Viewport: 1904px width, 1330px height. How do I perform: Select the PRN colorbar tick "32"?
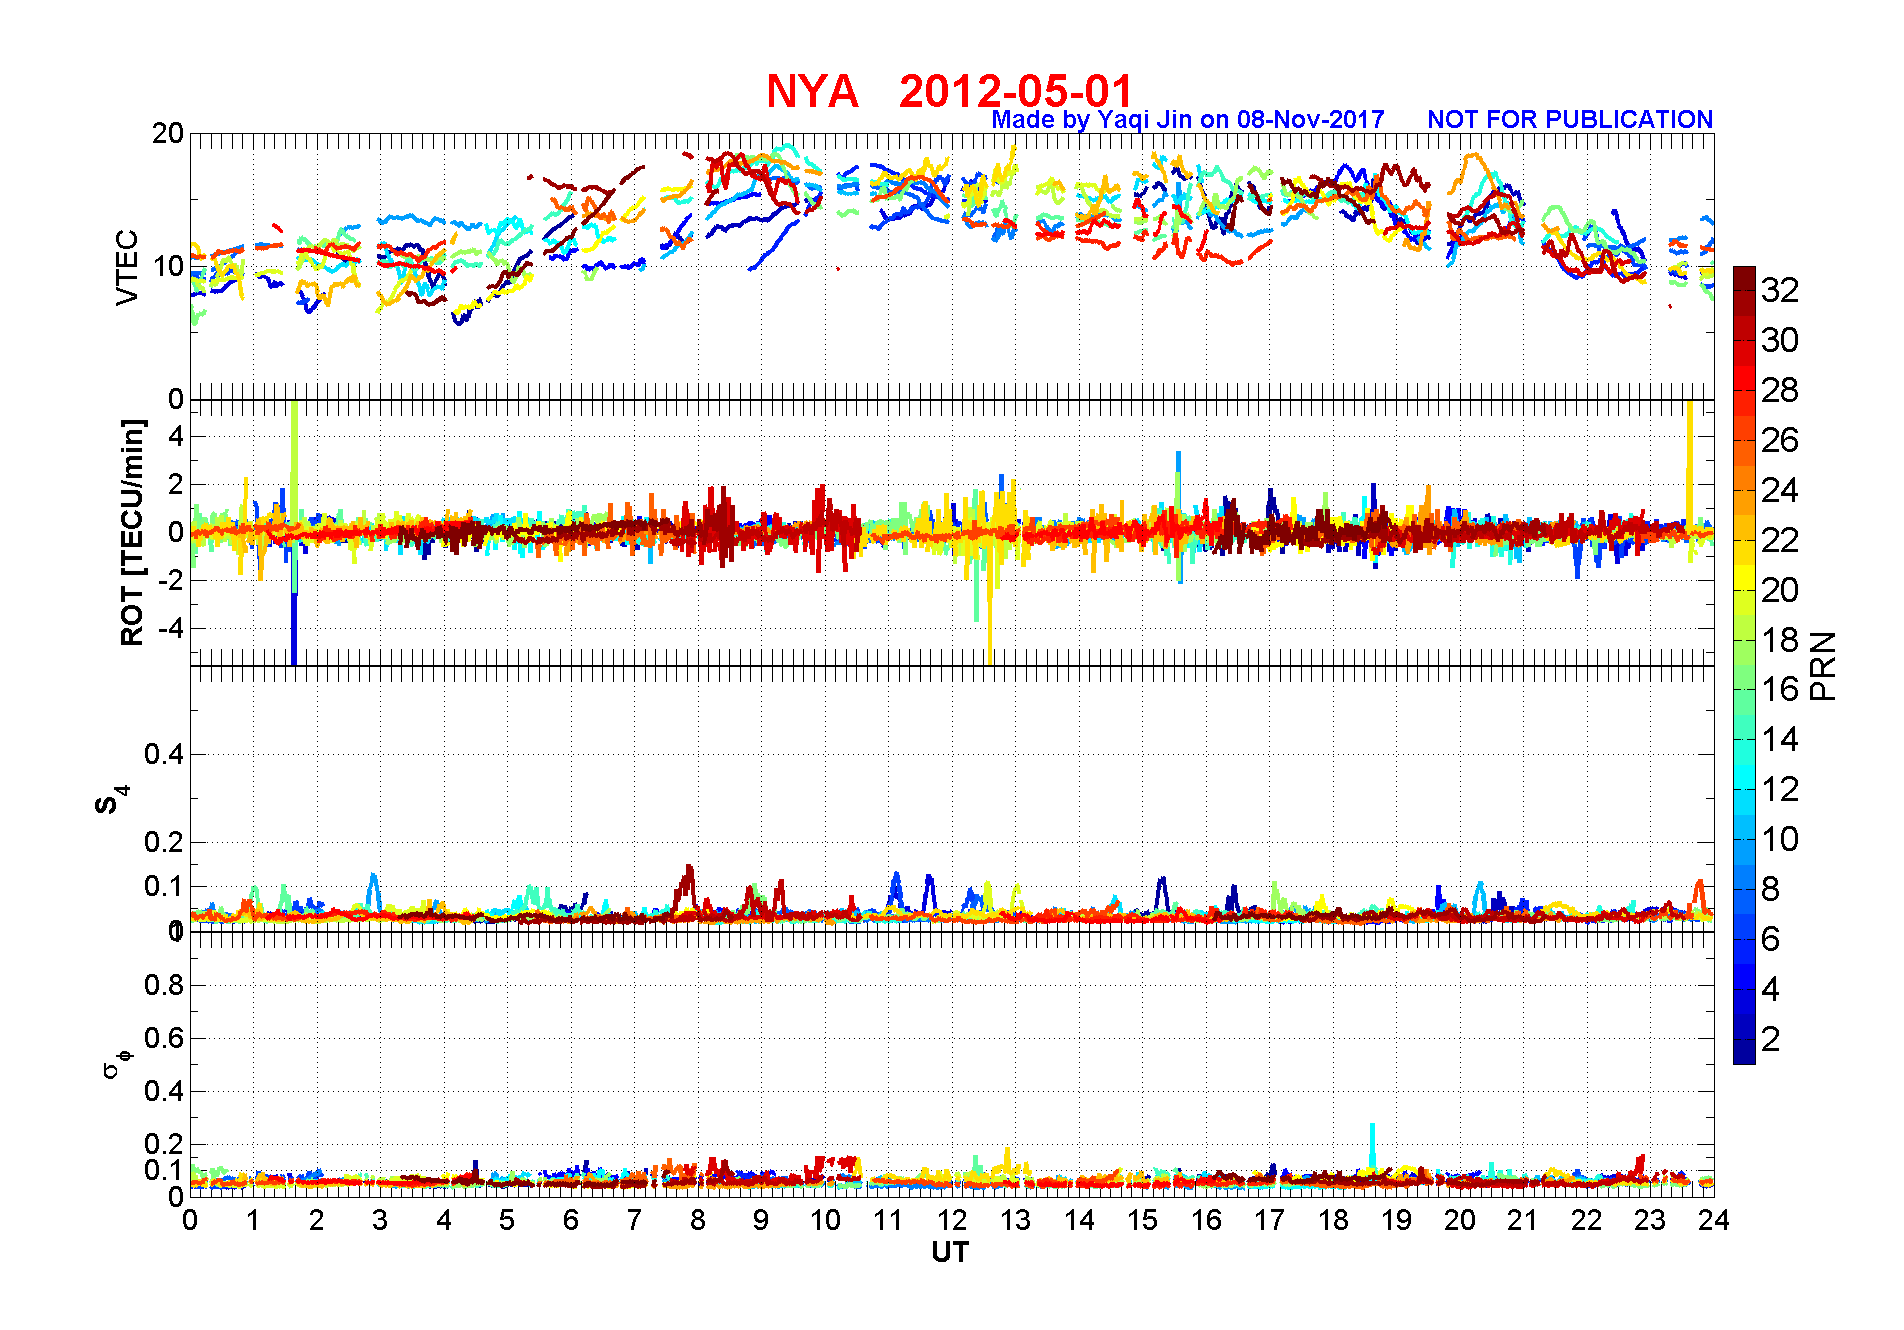(1780, 290)
